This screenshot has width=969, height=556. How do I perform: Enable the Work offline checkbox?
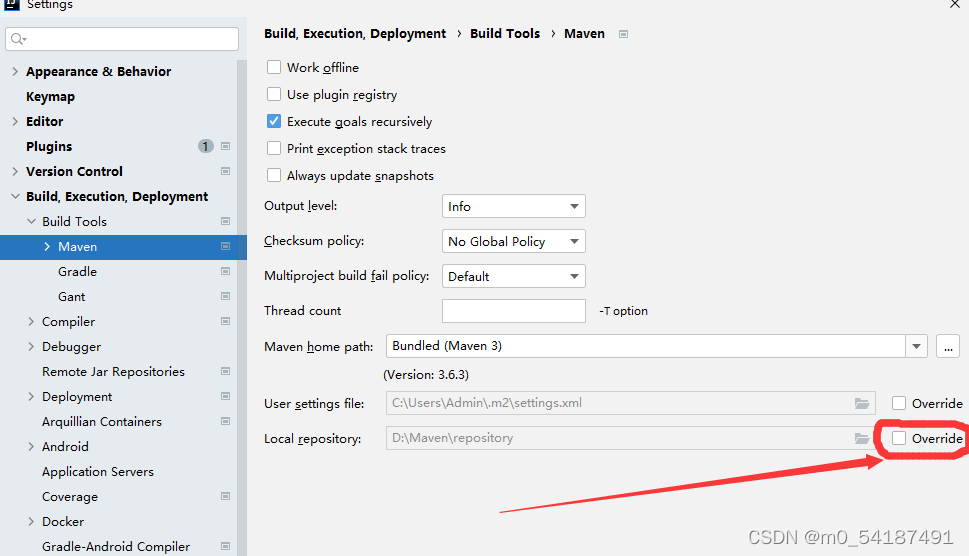pos(274,67)
